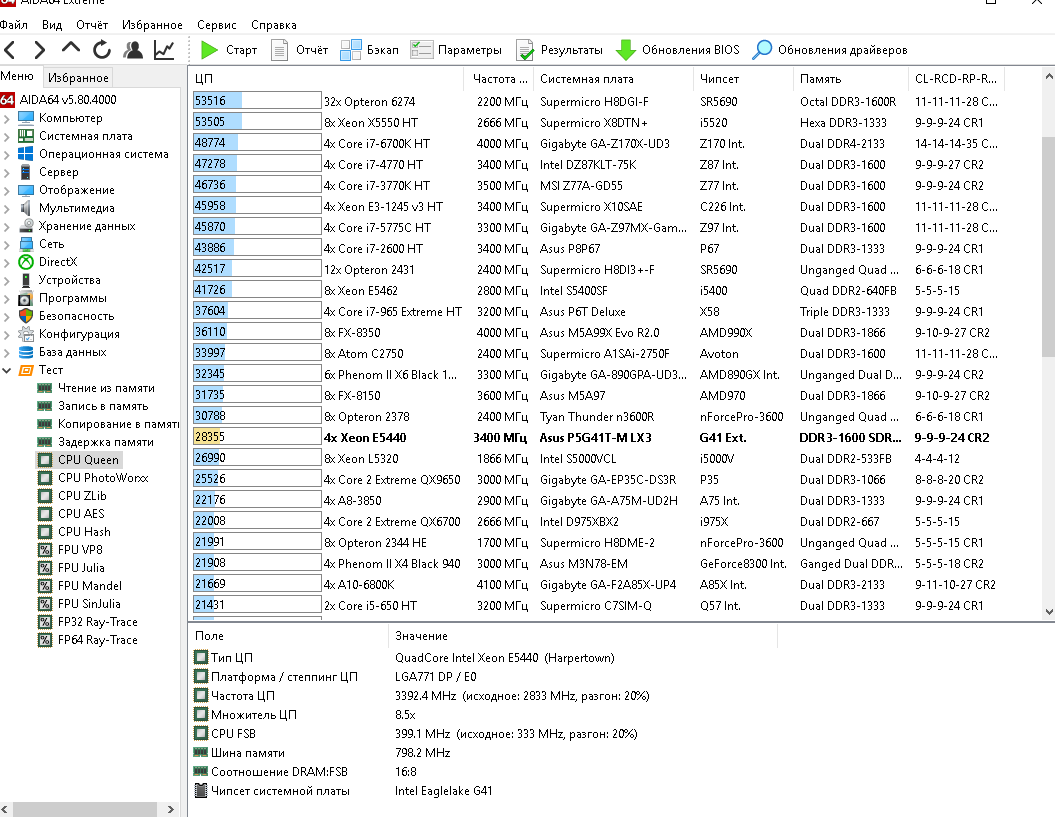Open the Отчёт menu in the menu bar
The image size is (1055, 817).
click(x=92, y=25)
